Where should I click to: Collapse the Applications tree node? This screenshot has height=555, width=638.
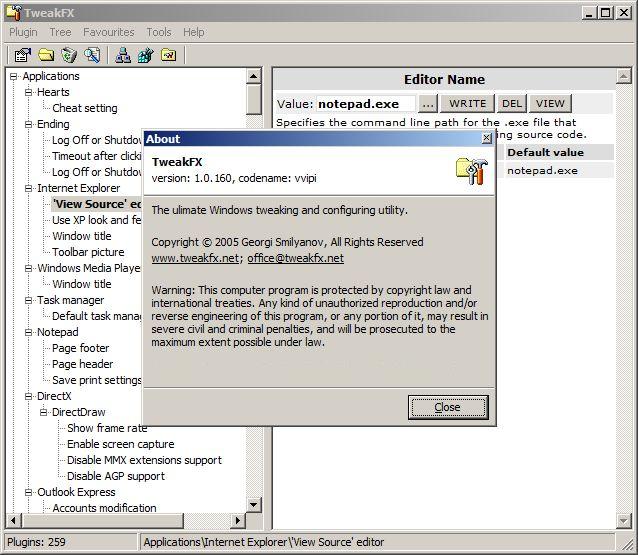(x=14, y=76)
